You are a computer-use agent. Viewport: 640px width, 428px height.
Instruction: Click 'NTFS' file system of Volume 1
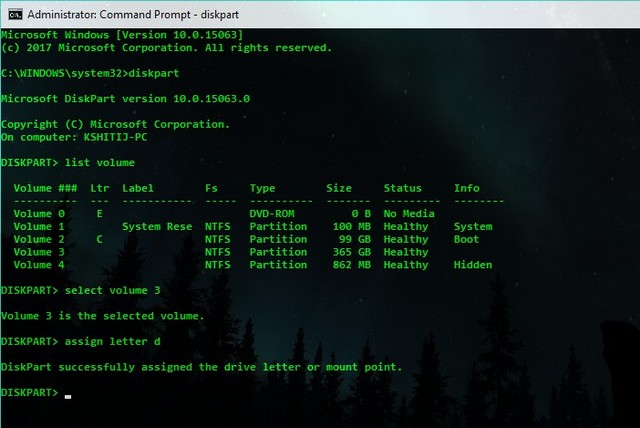[x=218, y=226]
